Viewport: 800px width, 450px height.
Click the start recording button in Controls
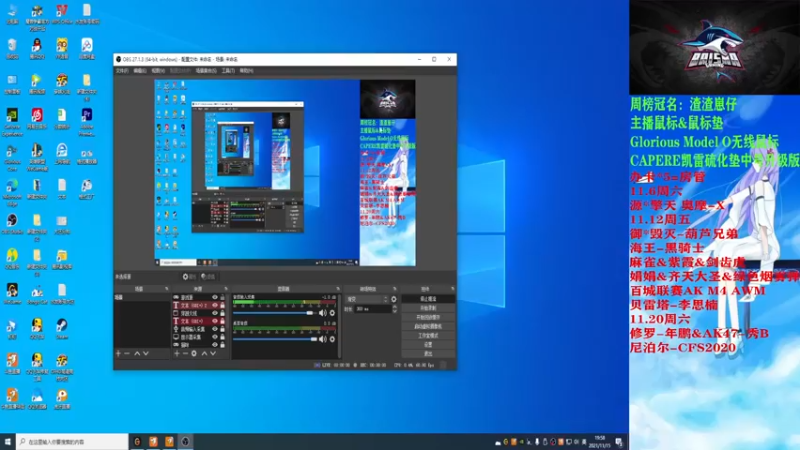pos(428,308)
